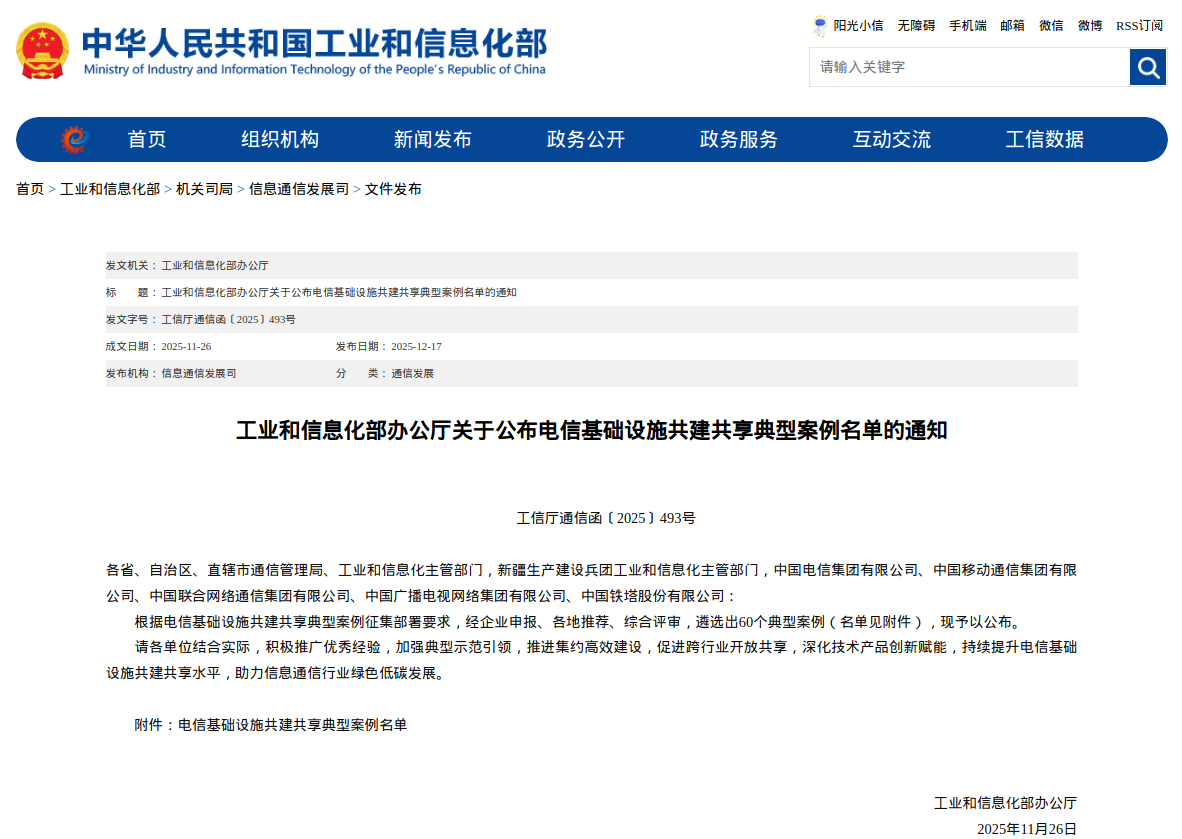Open the 首页 navigation menu item
The width and height of the screenshot is (1182, 839).
click(147, 139)
